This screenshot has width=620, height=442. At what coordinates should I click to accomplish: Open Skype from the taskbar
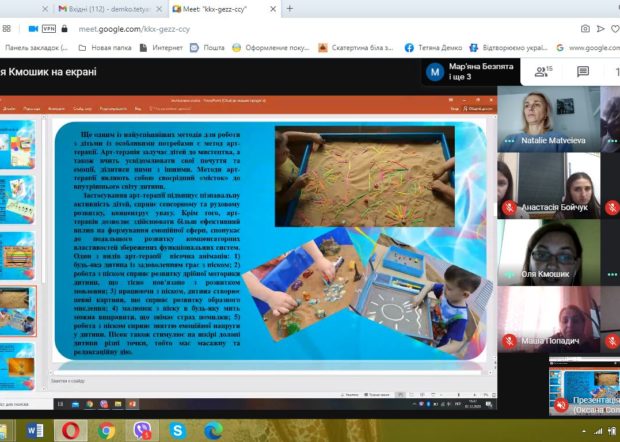178,431
